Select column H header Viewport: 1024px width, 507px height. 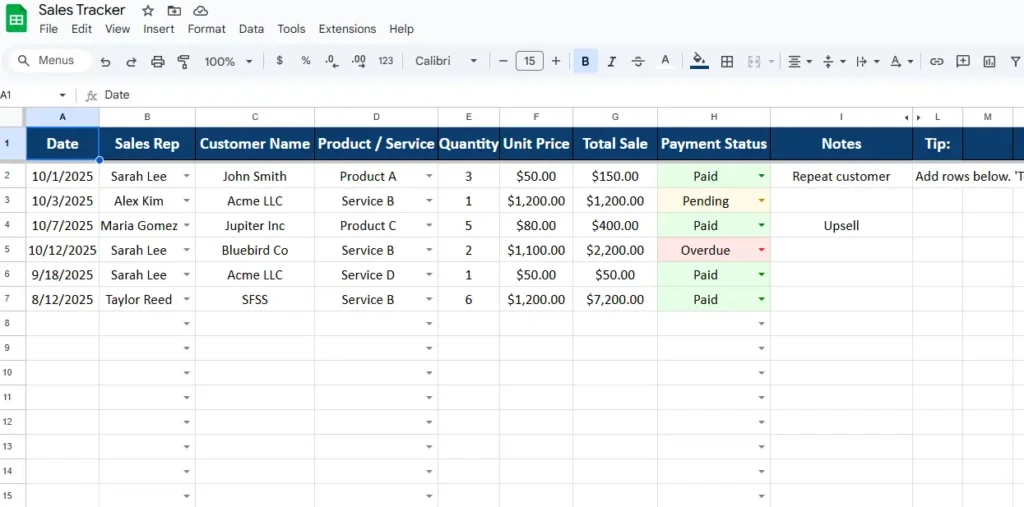click(714, 117)
